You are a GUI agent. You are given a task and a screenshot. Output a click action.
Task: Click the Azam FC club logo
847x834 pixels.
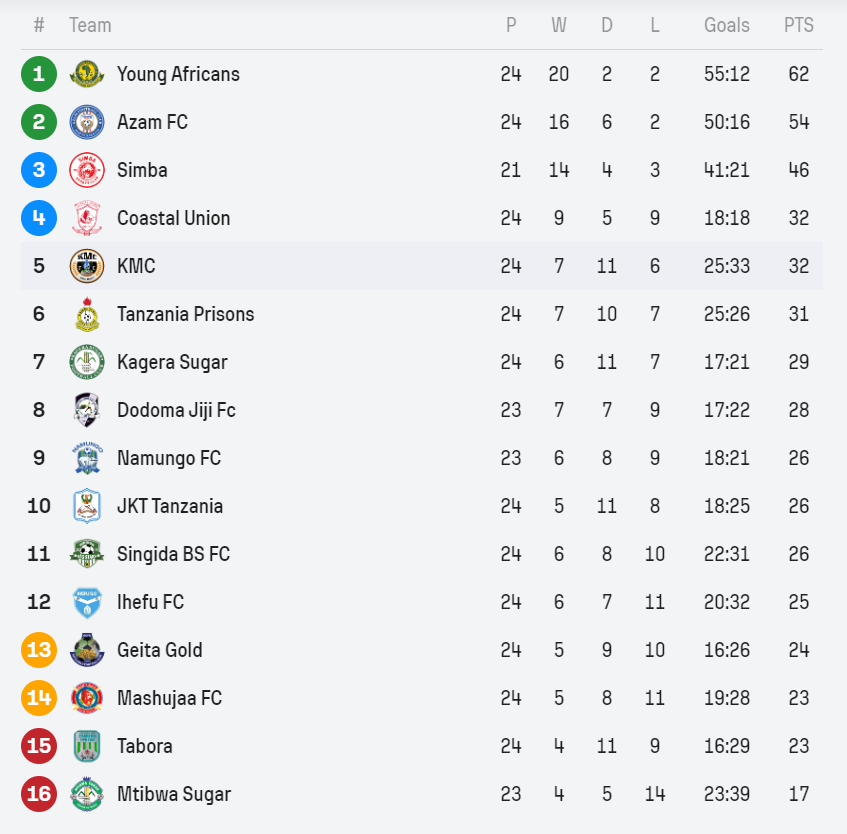[x=87, y=122]
